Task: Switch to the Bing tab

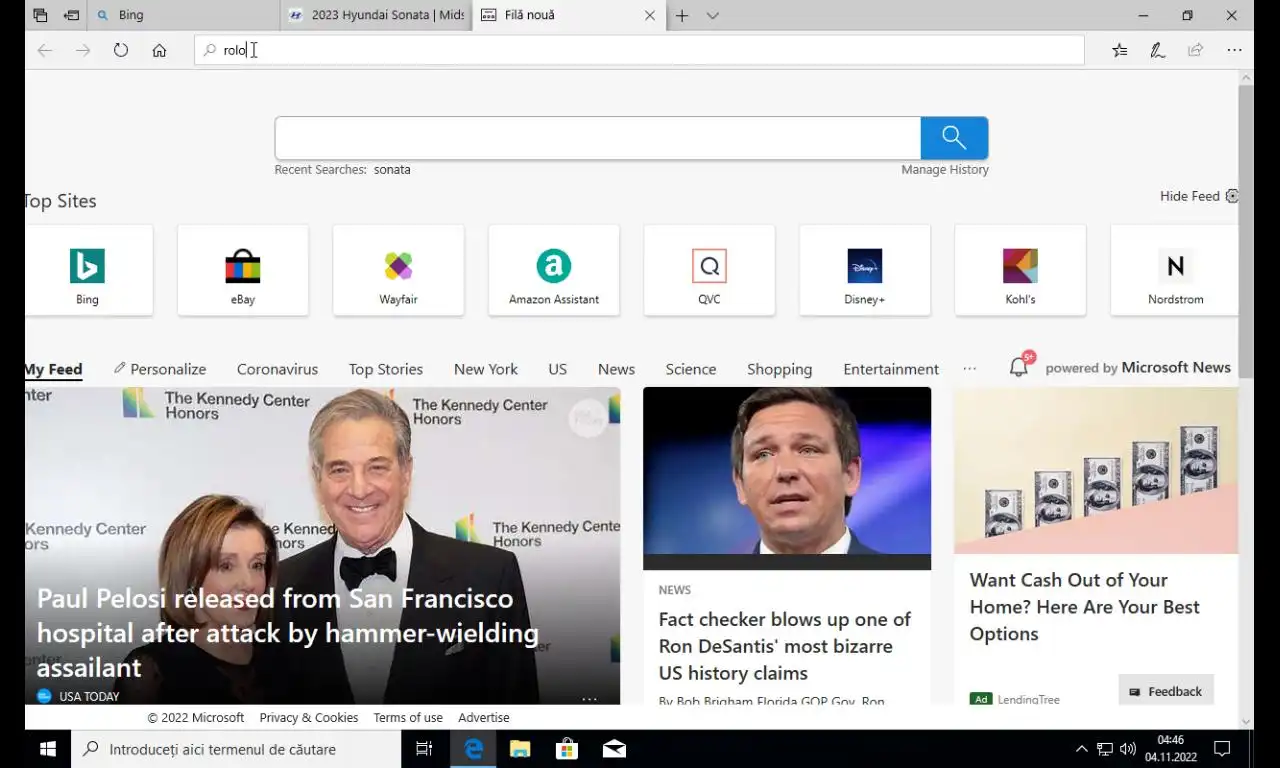Action: point(184,15)
